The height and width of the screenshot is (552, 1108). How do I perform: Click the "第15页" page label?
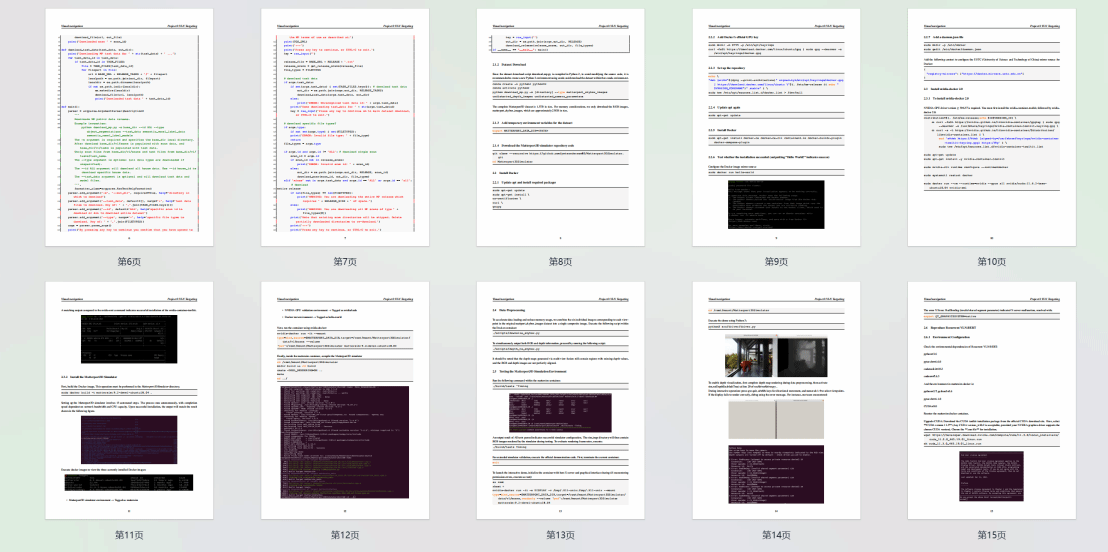pos(991,535)
